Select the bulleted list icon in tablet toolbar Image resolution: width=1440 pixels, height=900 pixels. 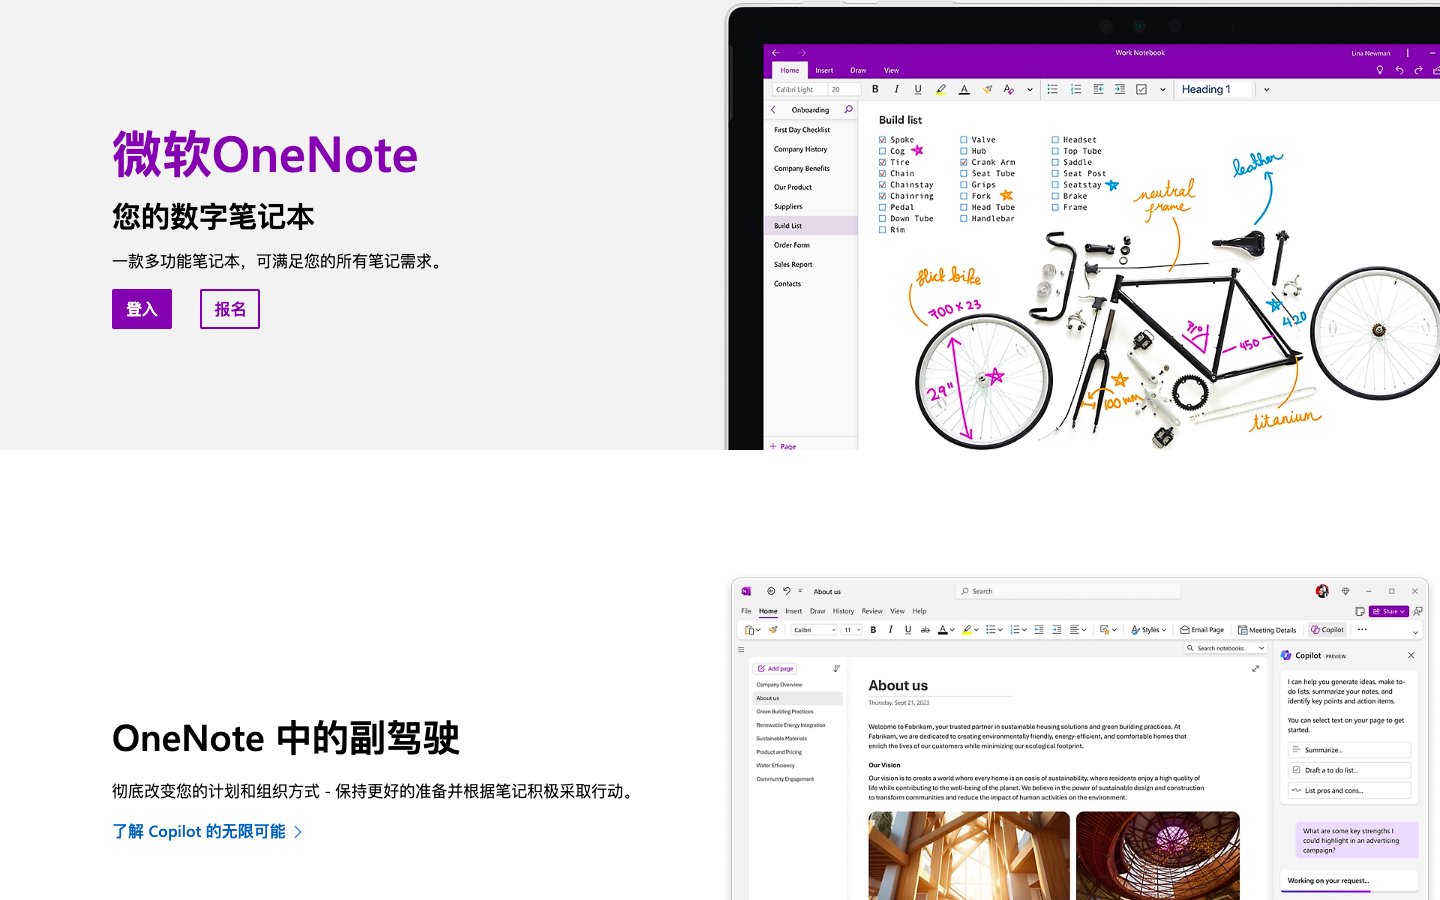[1052, 89]
